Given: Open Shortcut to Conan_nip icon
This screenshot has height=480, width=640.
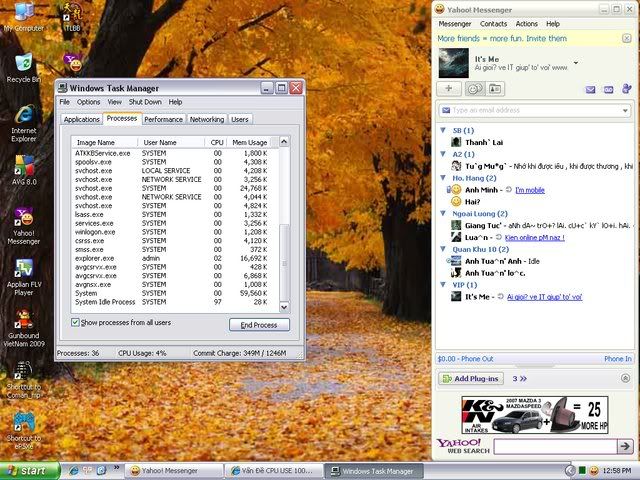Looking at the screenshot, I should coord(24,380).
